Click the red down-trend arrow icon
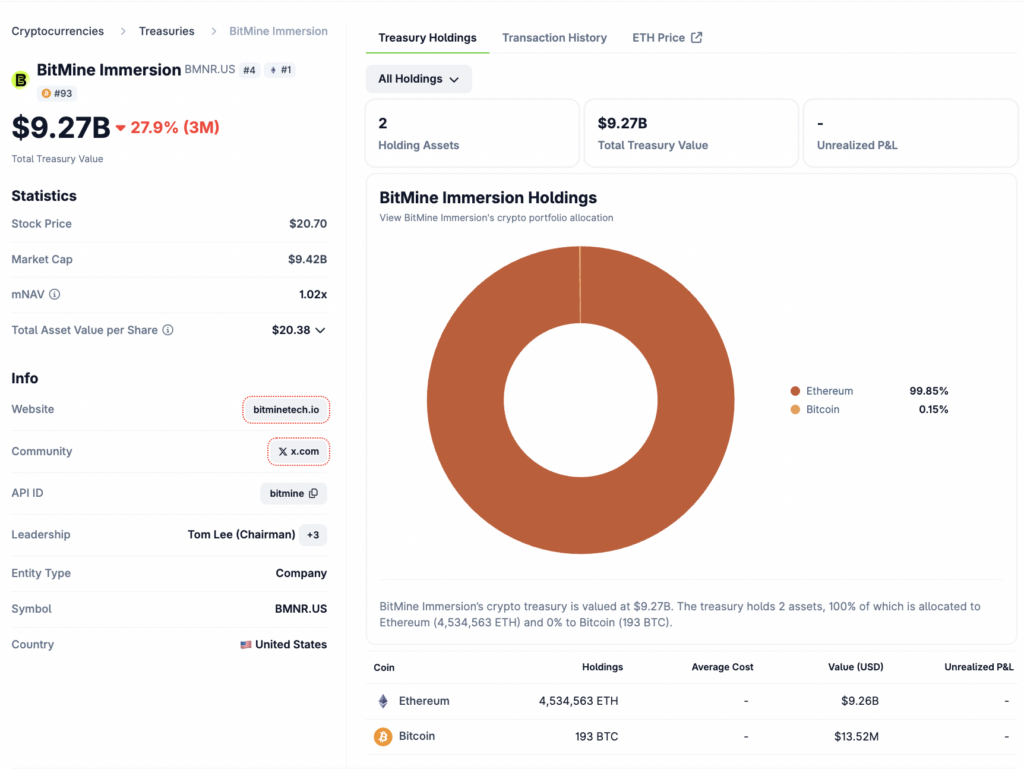Image resolution: width=1024 pixels, height=769 pixels. pyautogui.click(x=120, y=128)
